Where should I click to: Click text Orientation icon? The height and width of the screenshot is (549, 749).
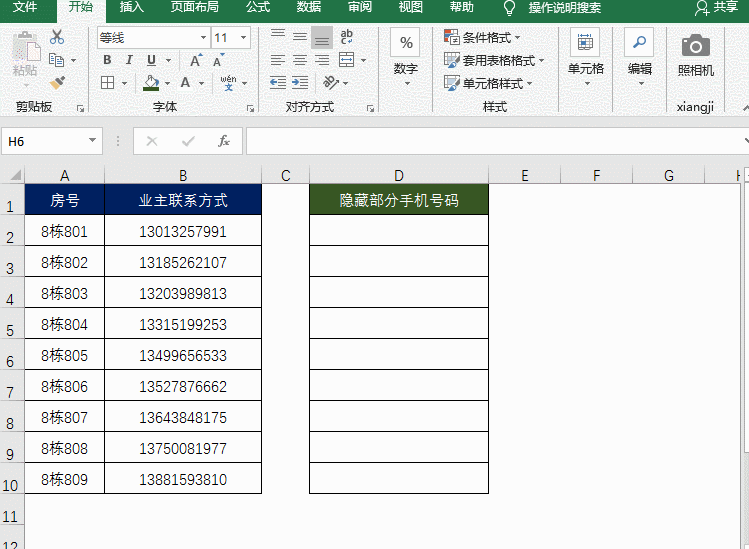(331, 83)
